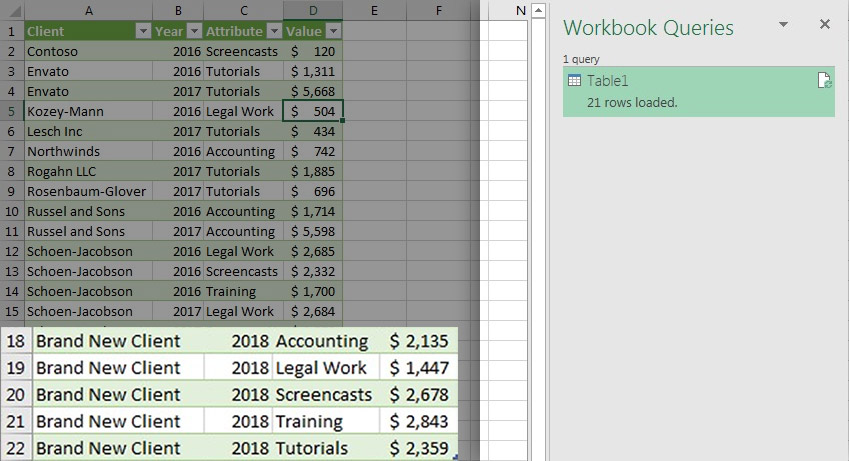Select column D header
The height and width of the screenshot is (461, 849).
(312, 10)
